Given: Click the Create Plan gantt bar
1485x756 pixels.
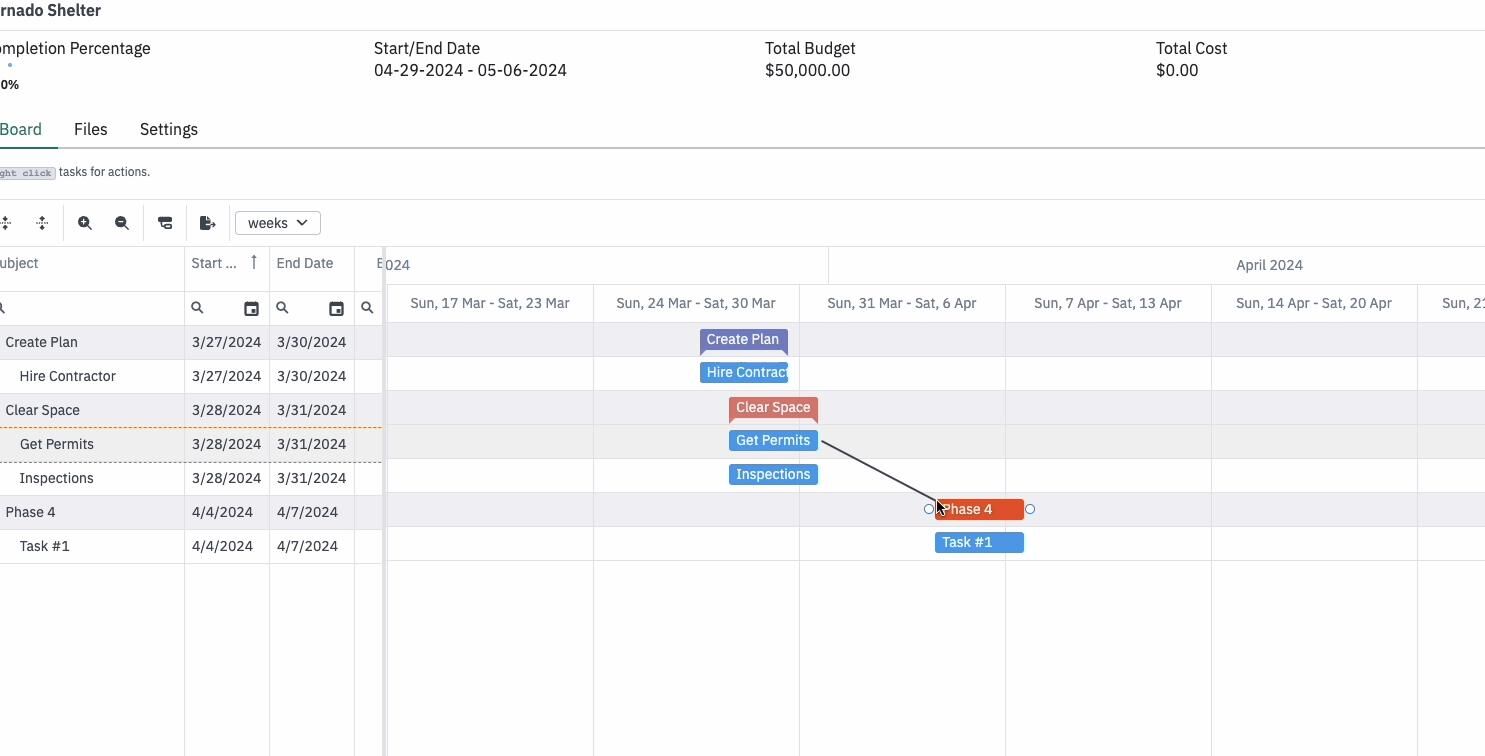Looking at the screenshot, I should tap(743, 340).
